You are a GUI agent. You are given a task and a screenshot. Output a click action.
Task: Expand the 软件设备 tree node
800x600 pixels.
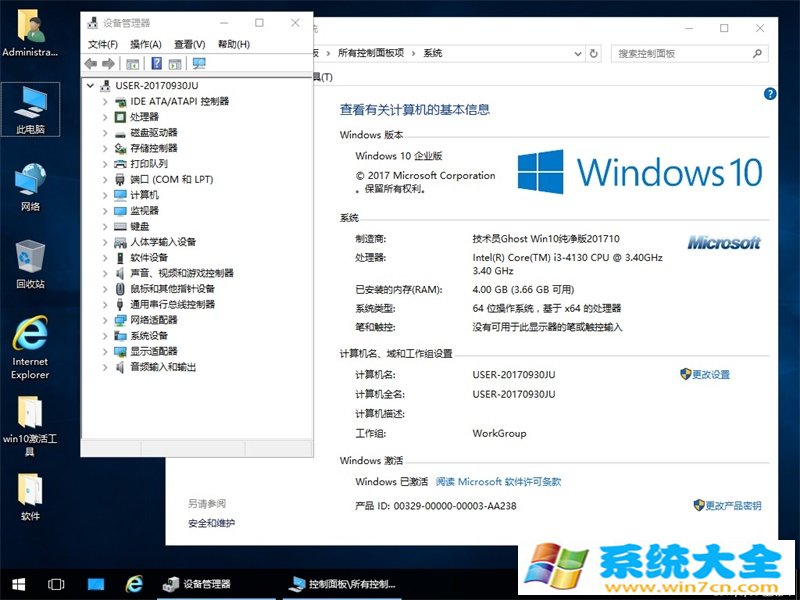pyautogui.click(x=105, y=258)
